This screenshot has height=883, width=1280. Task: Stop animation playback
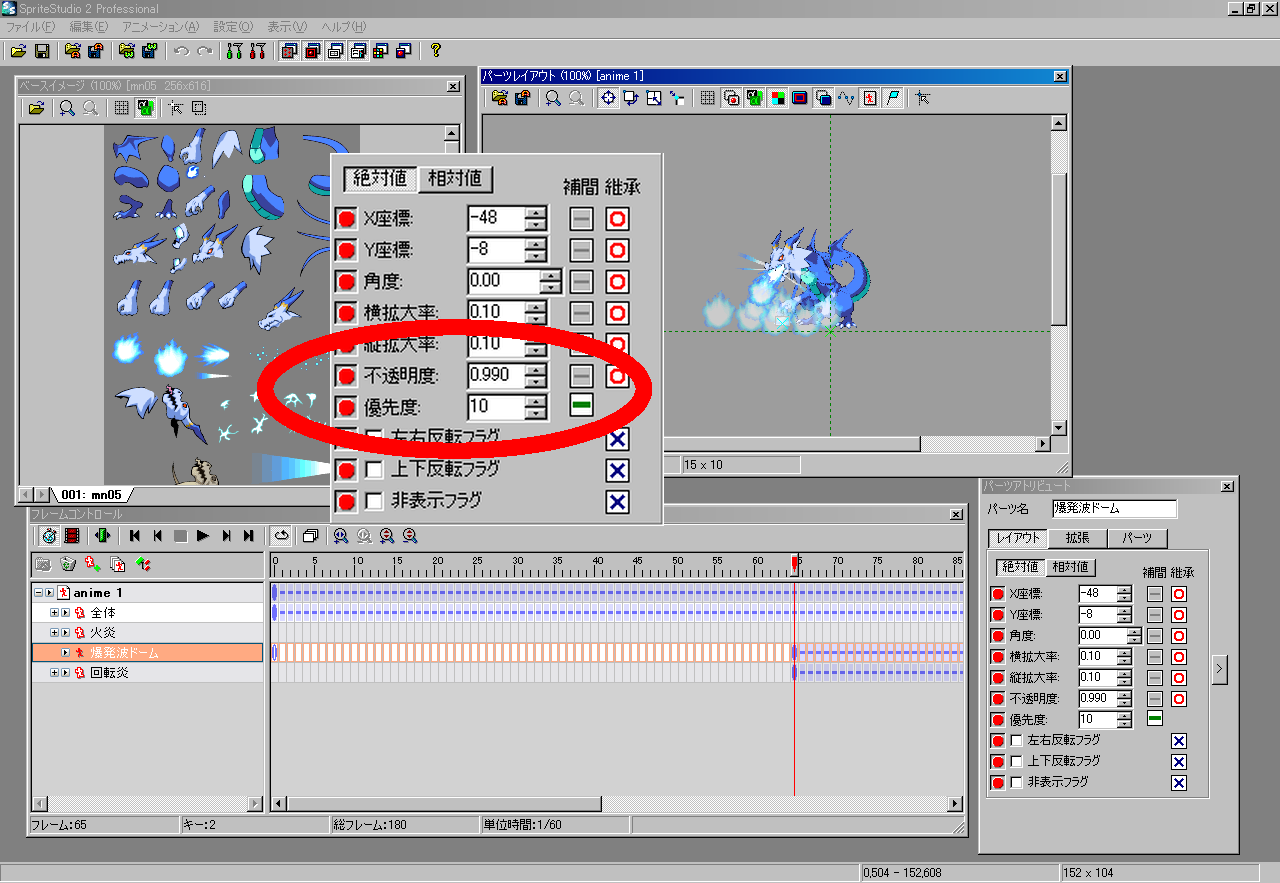(180, 536)
